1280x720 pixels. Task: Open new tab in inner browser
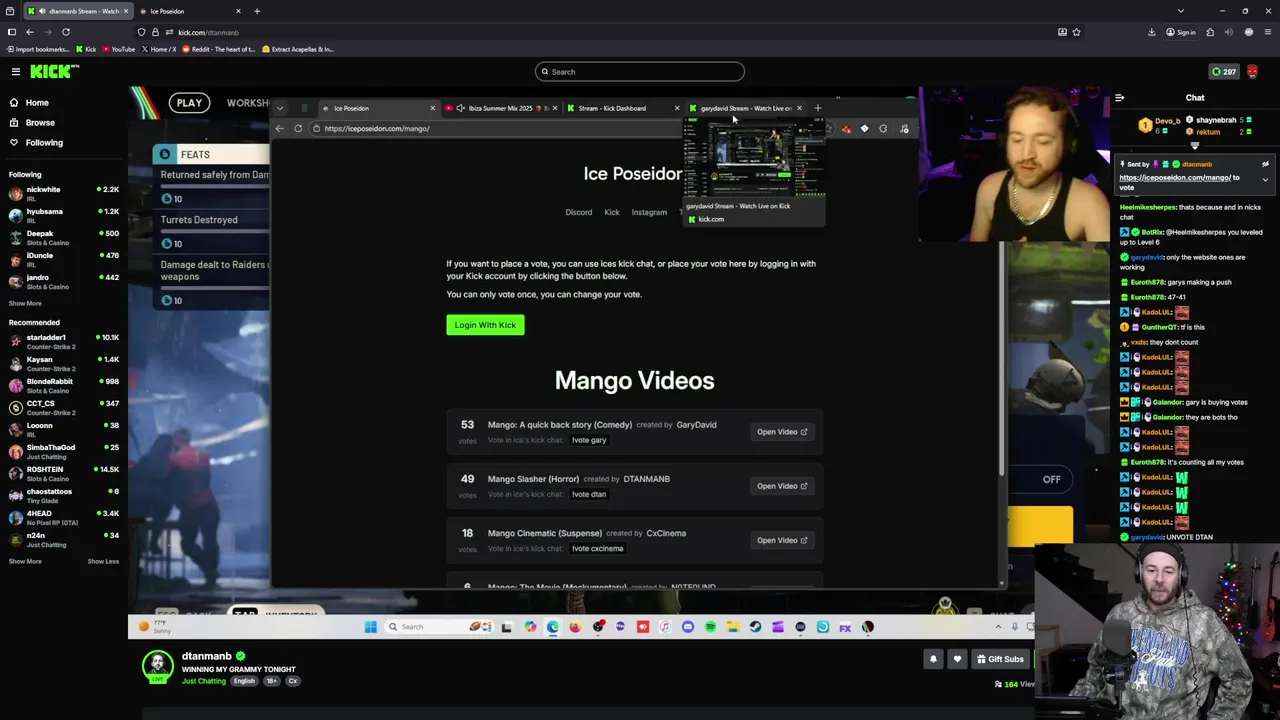[817, 108]
